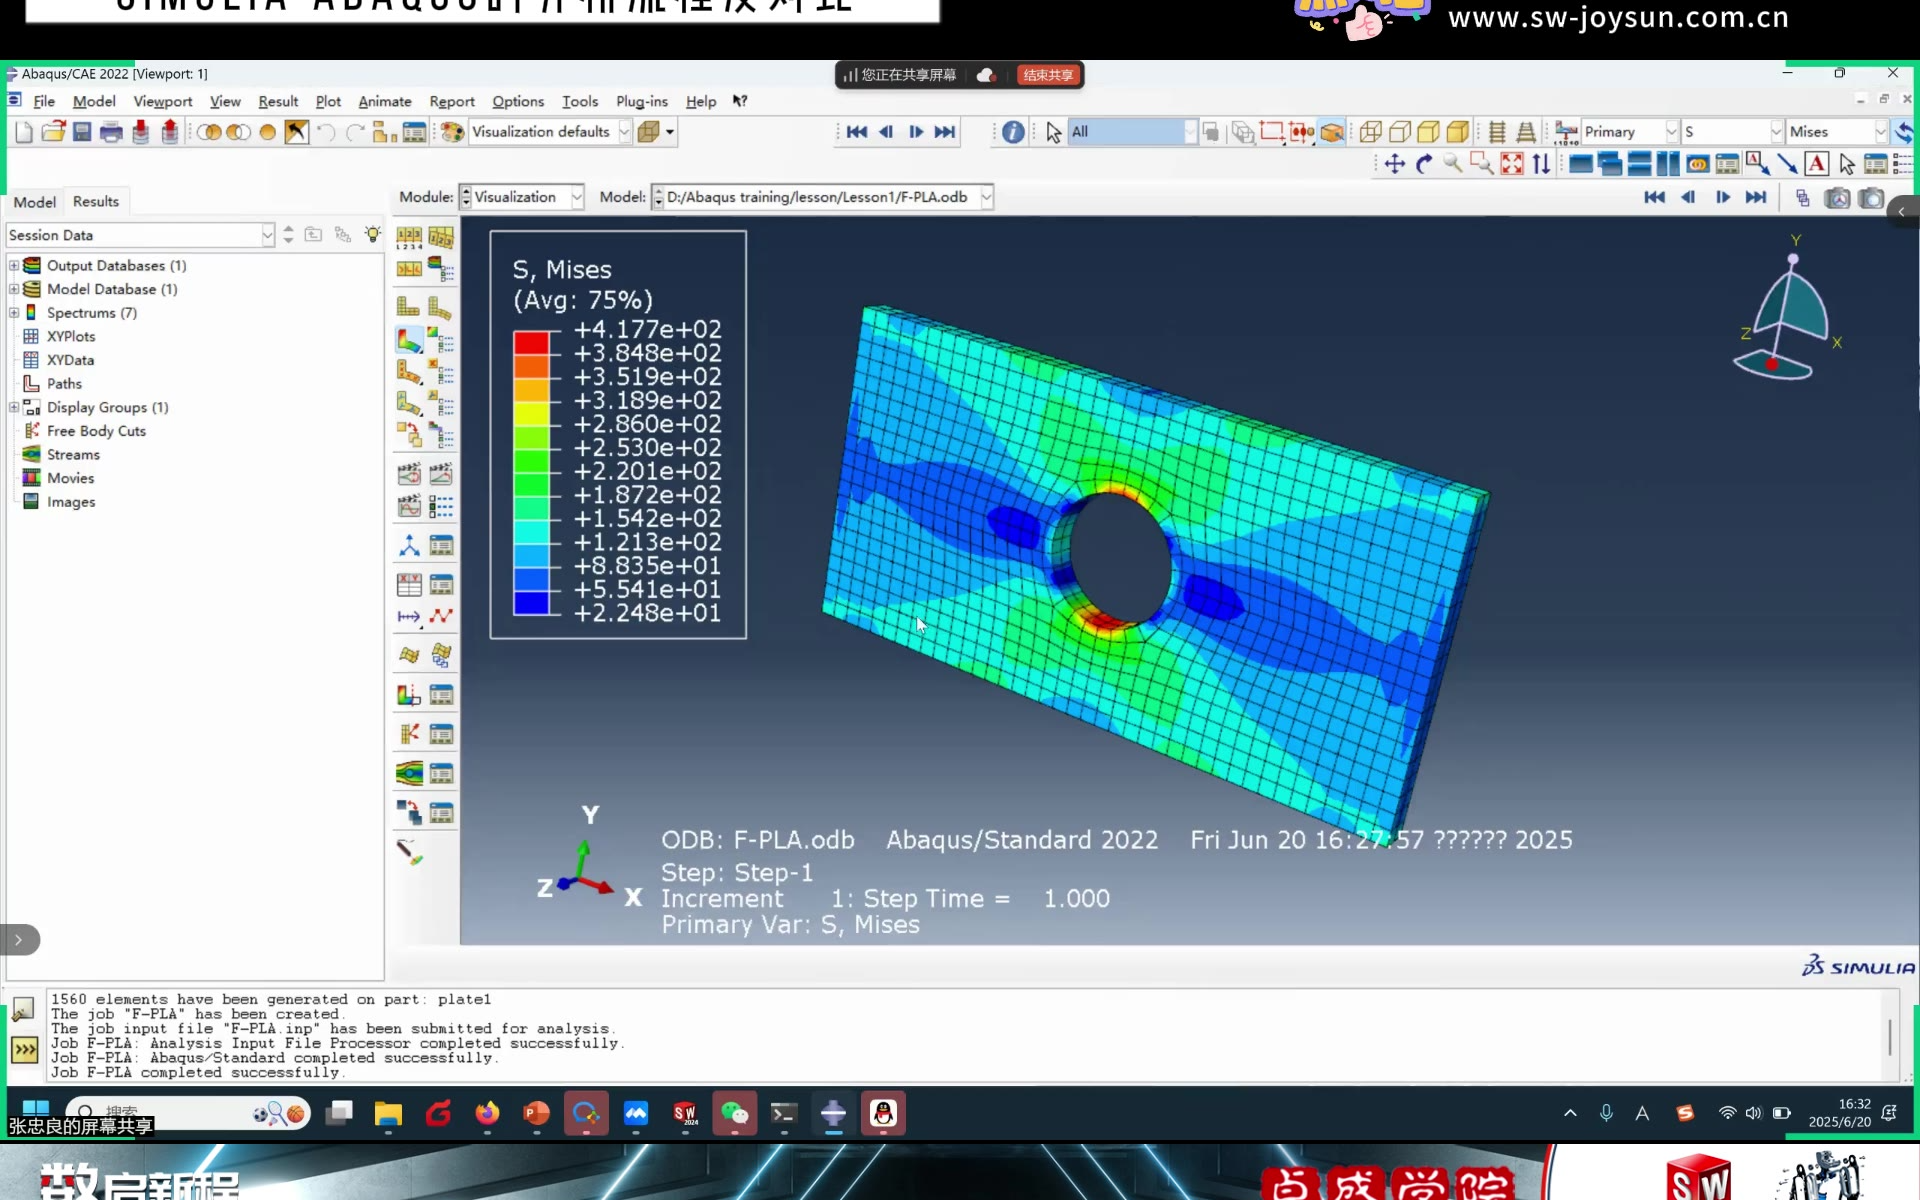Click Auto-Fit View icon
1920x1200 pixels.
click(x=1512, y=164)
